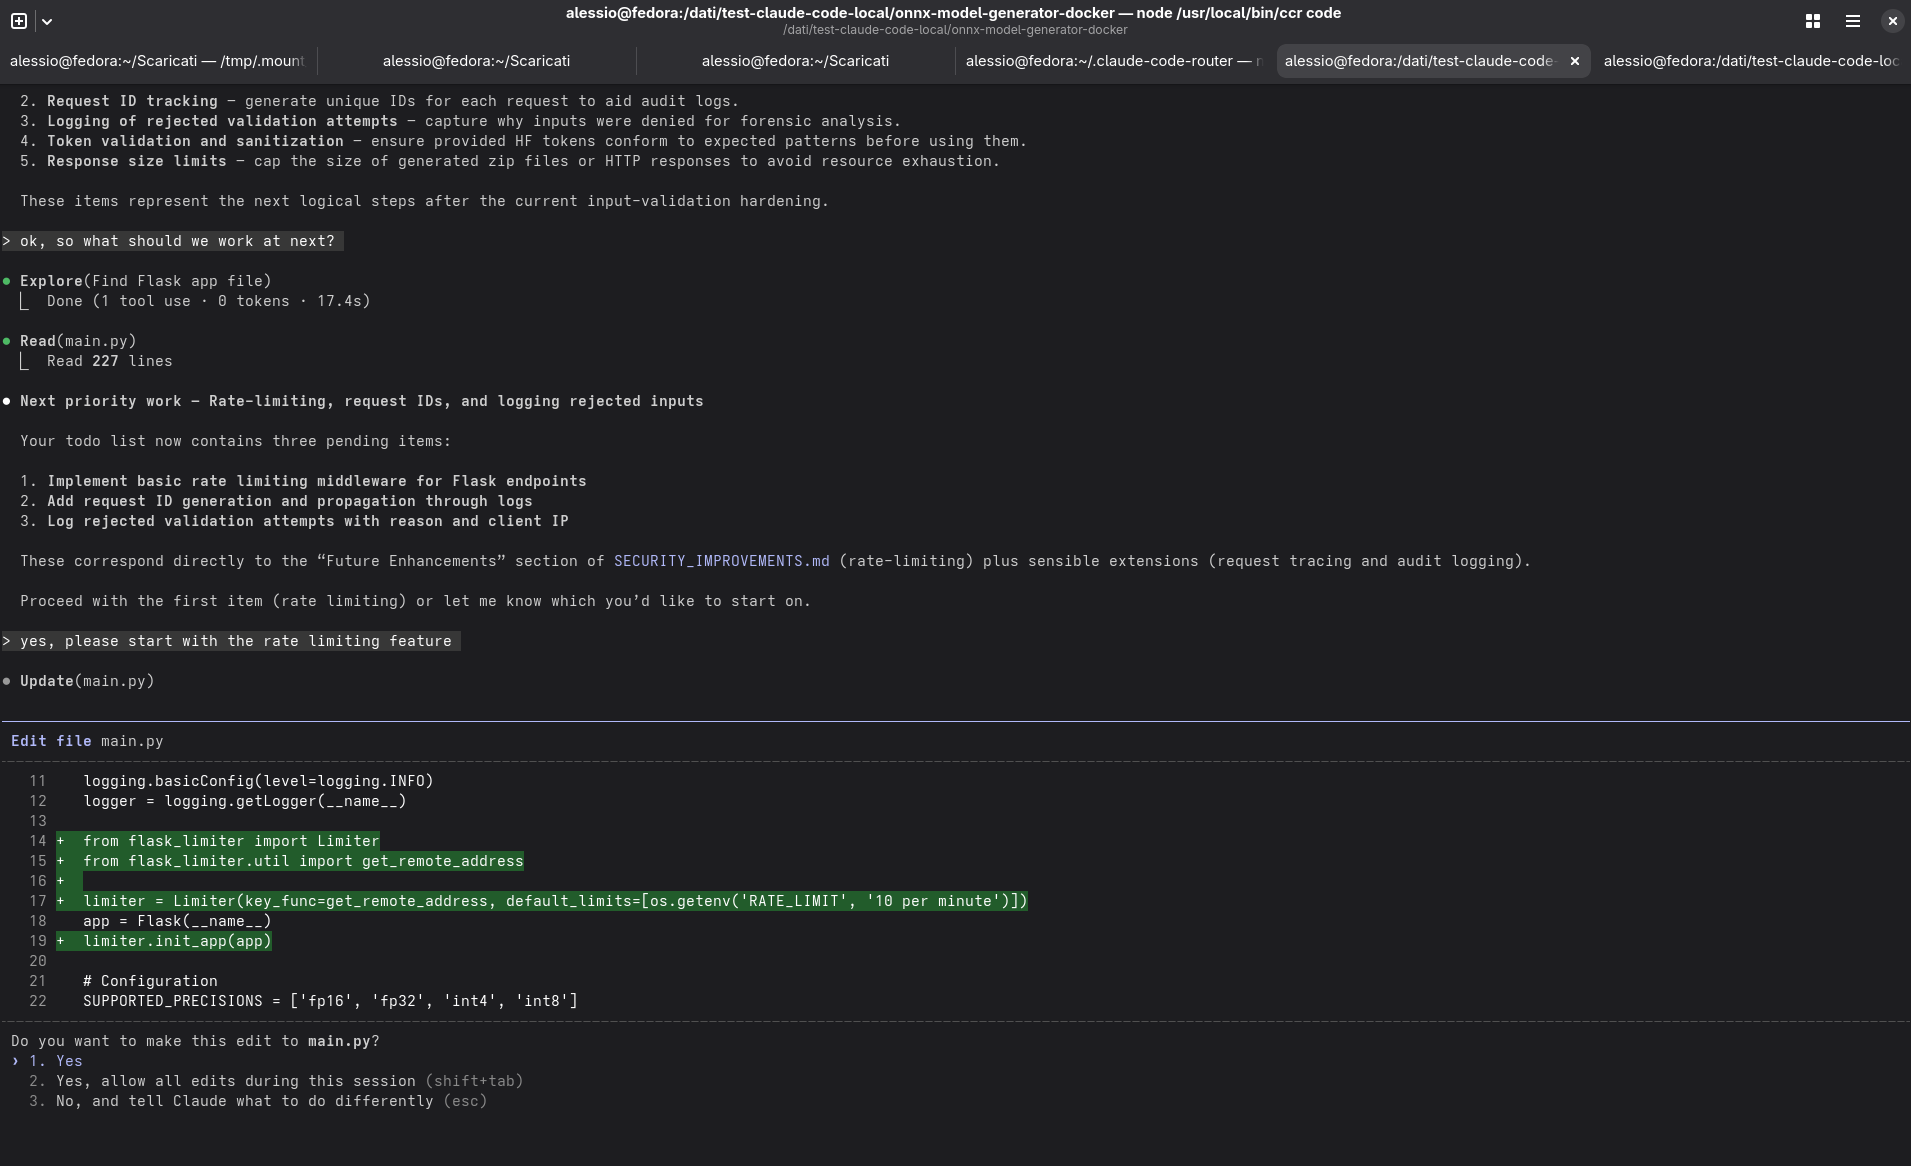Close the terminal window
Screen dimensions: 1911x1166
(1892, 21)
